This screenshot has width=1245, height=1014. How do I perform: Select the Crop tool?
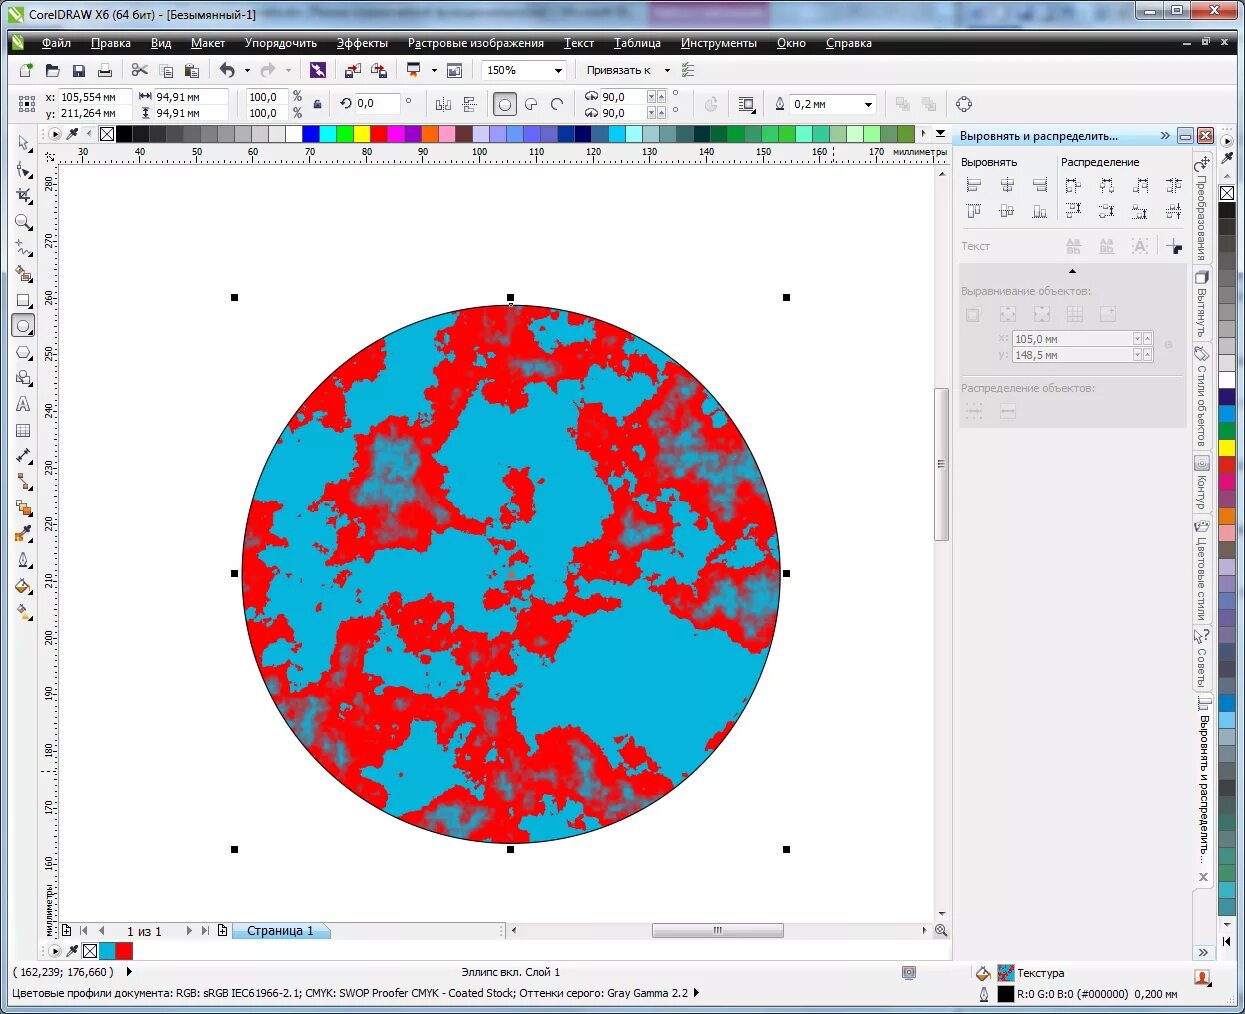[24, 195]
